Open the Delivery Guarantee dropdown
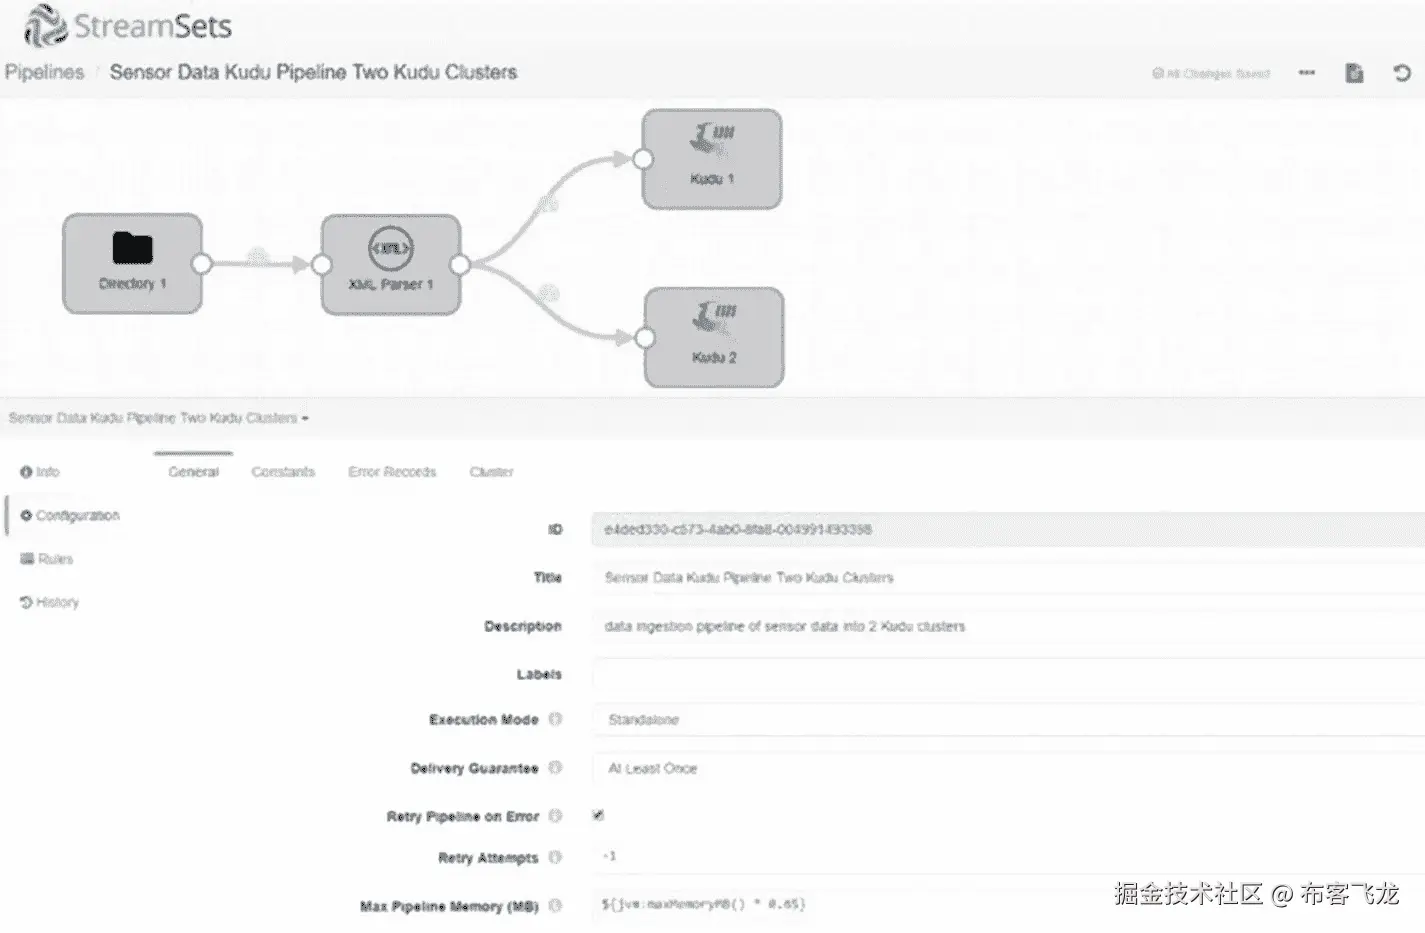 (1008, 768)
